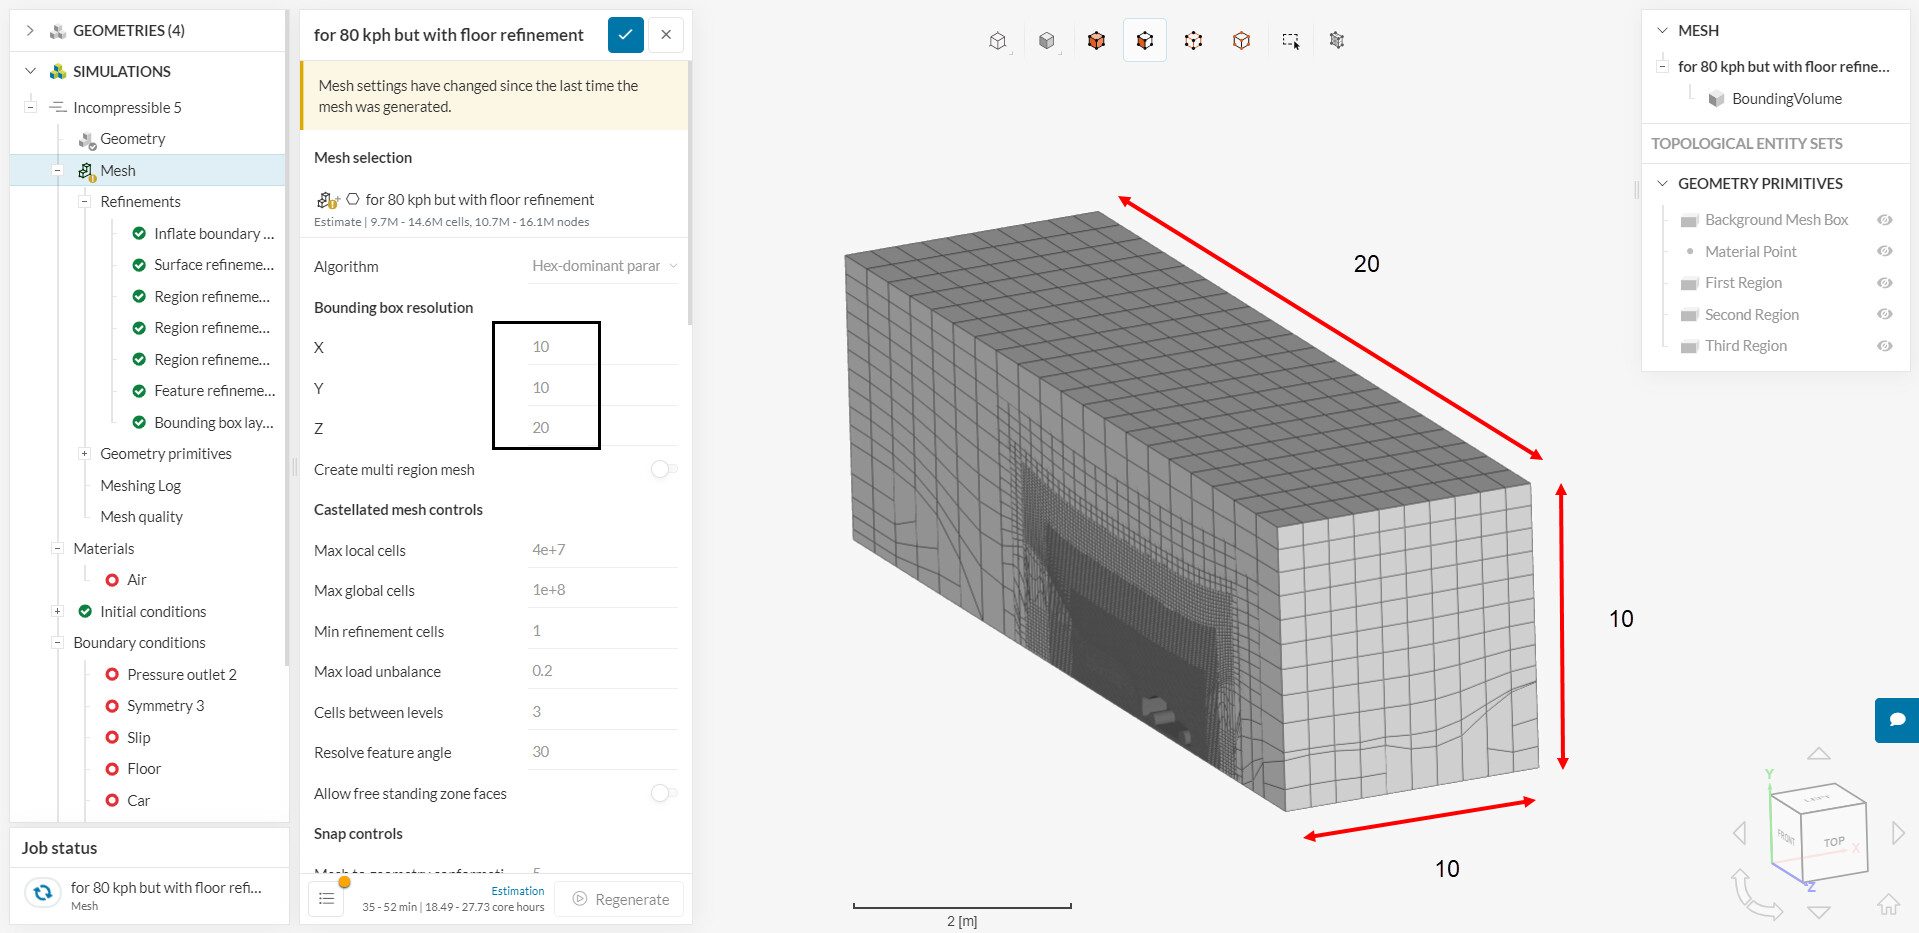
Task: Click the BoundingVolume cube icon
Action: (x=1716, y=99)
